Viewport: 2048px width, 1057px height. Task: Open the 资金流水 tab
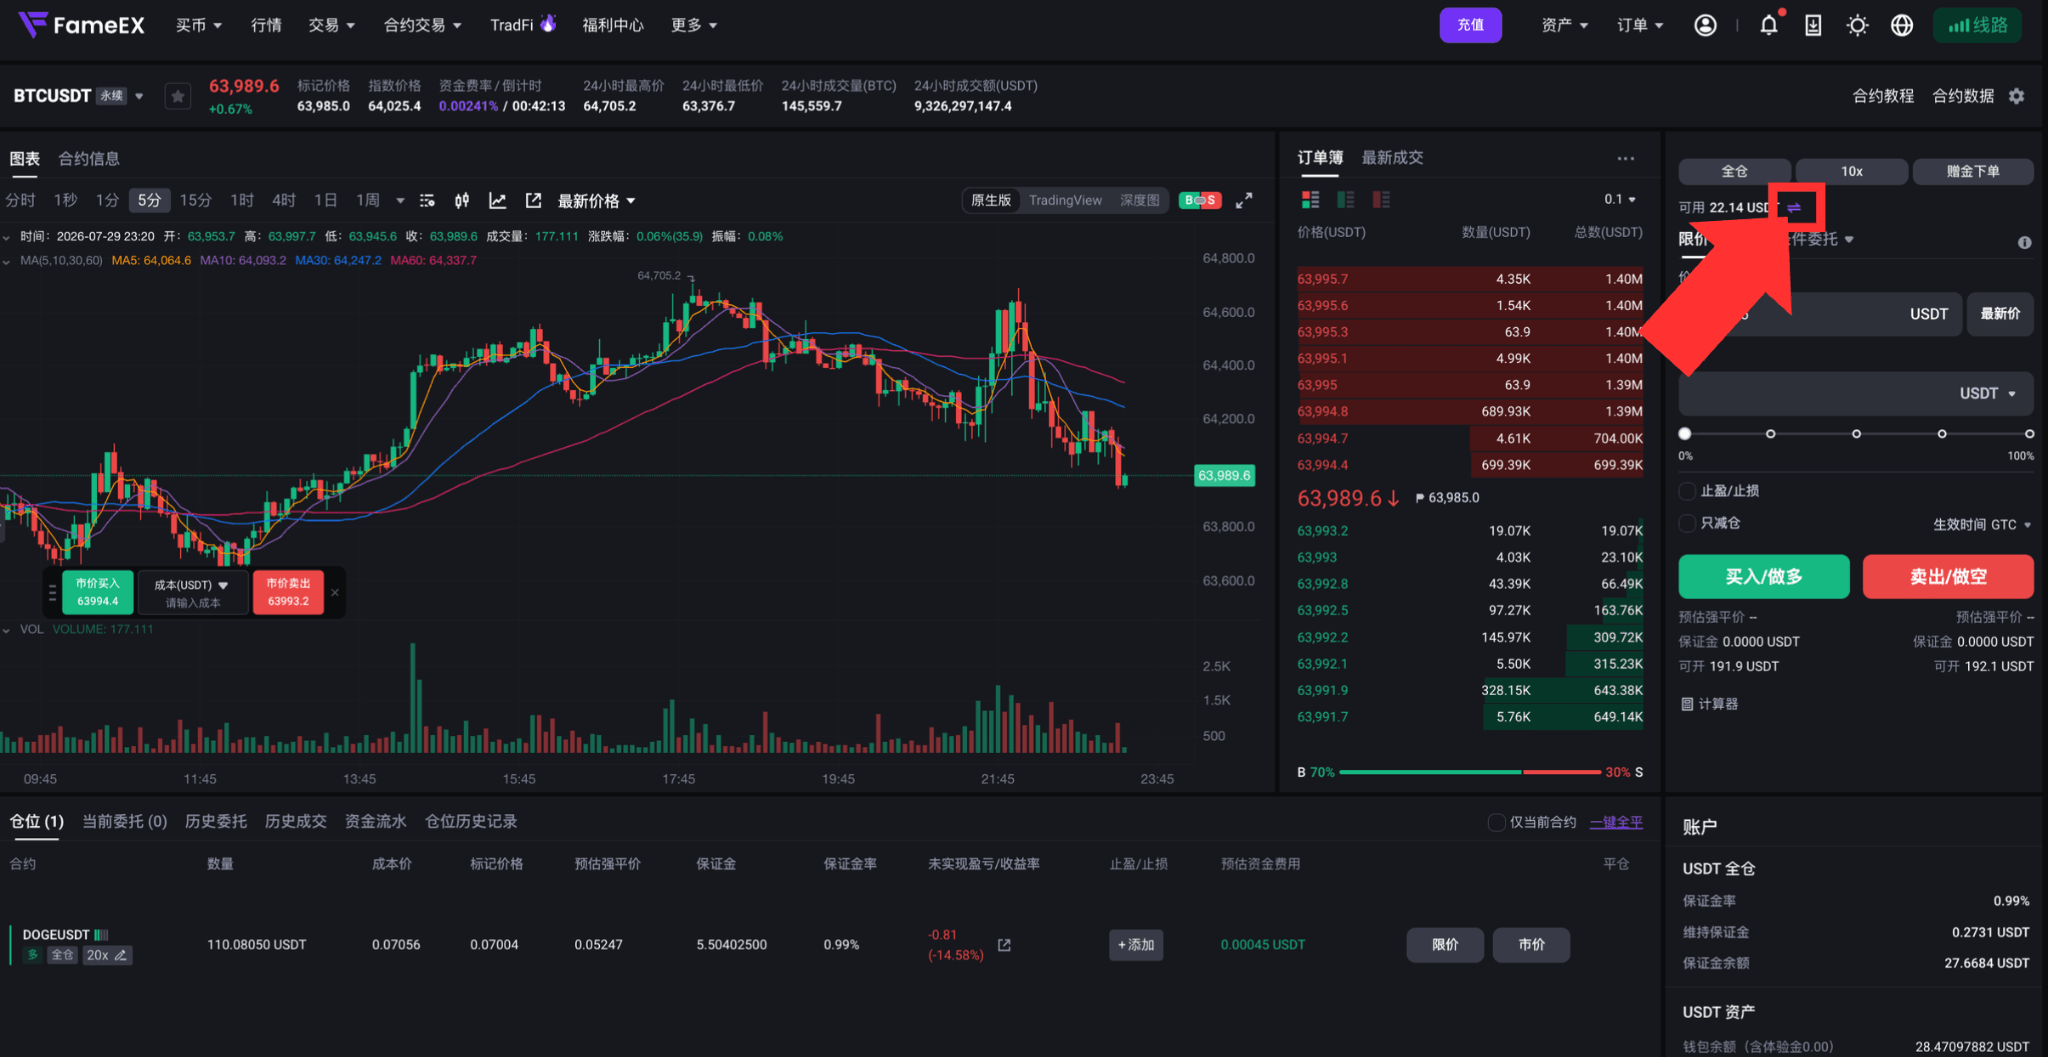point(376,822)
